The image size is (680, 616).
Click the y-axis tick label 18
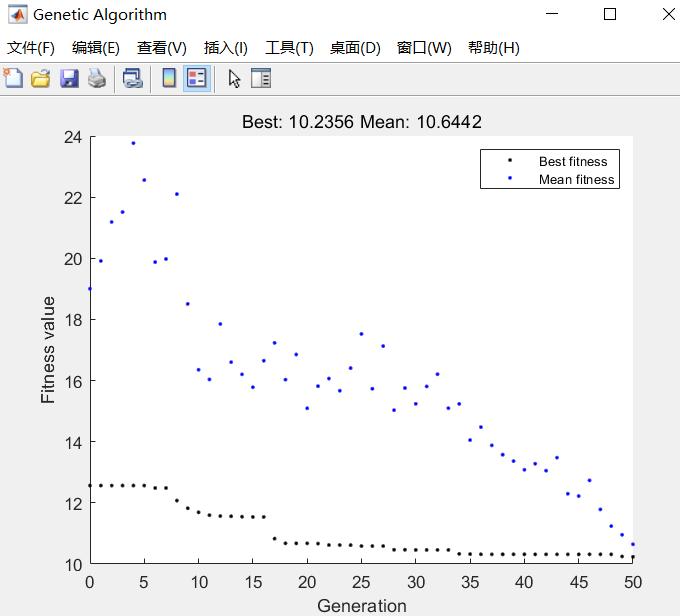(73, 320)
